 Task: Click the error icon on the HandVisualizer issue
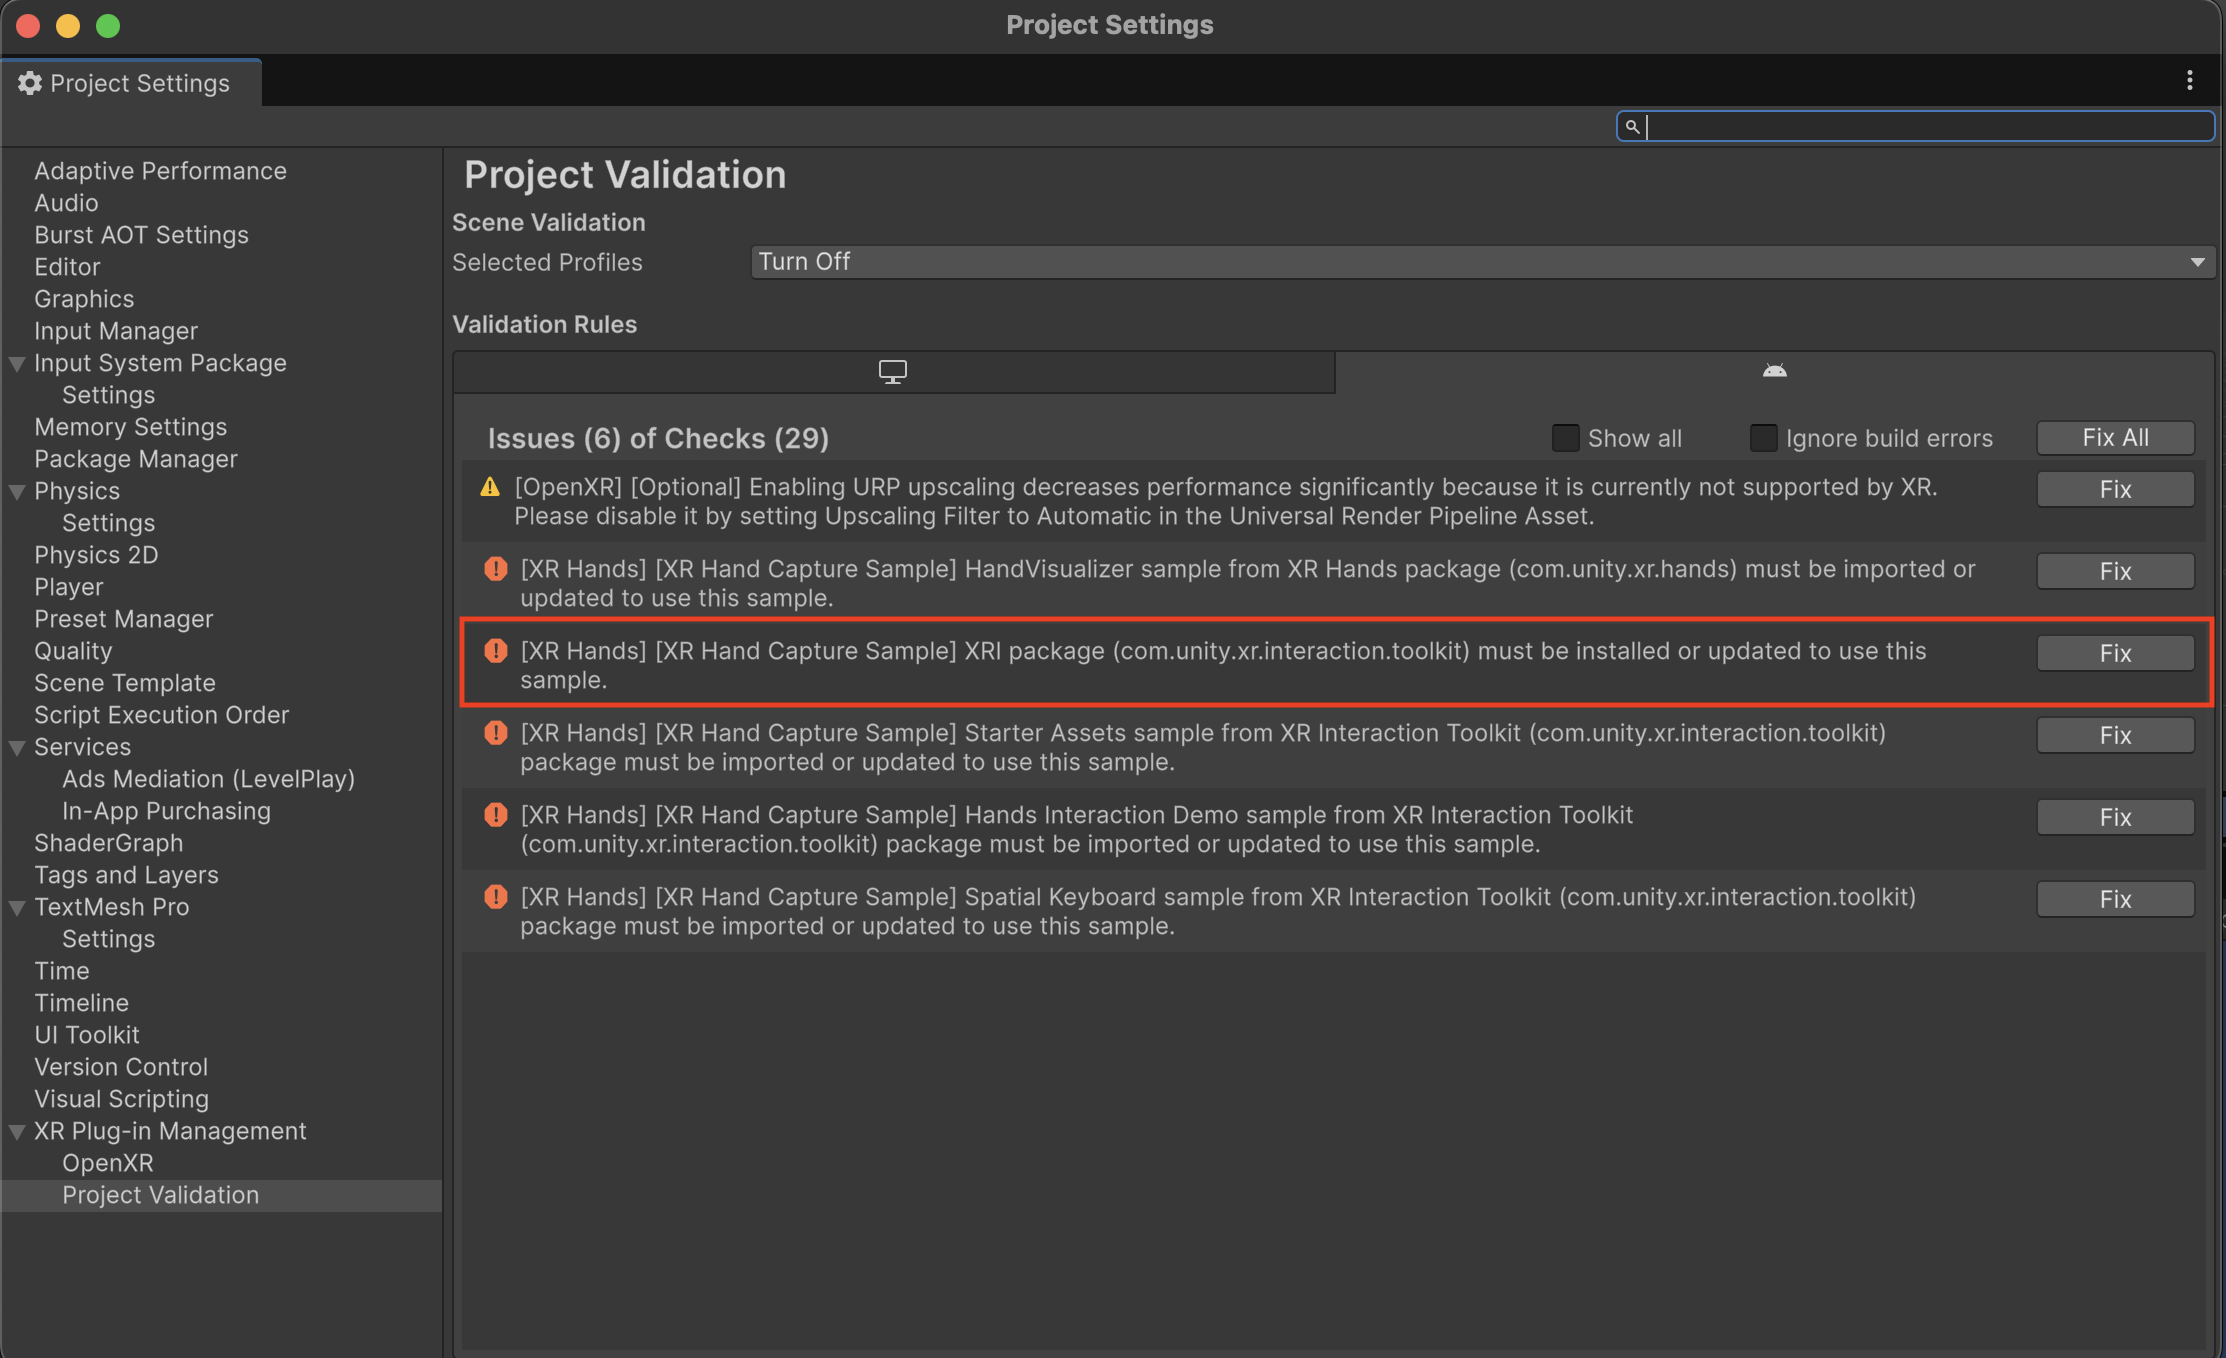[x=495, y=569]
